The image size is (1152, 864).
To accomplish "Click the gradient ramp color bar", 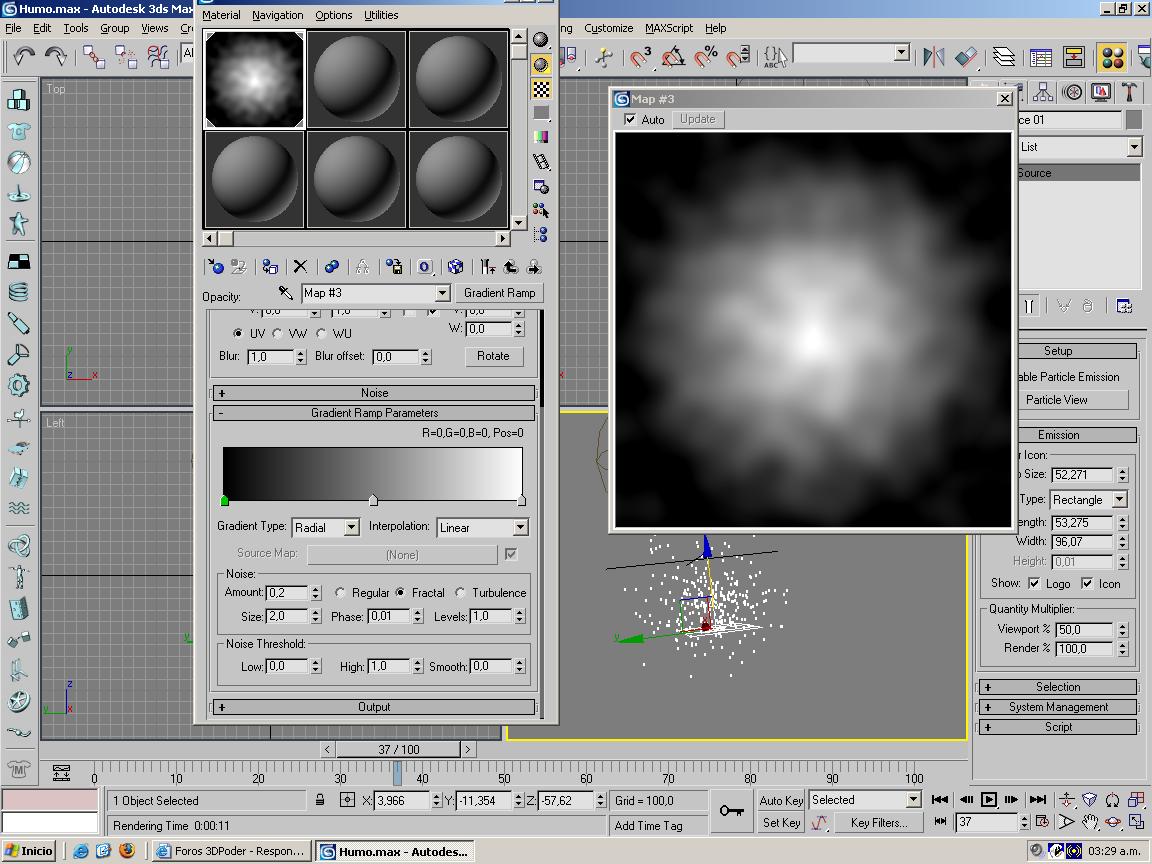I will 372,470.
